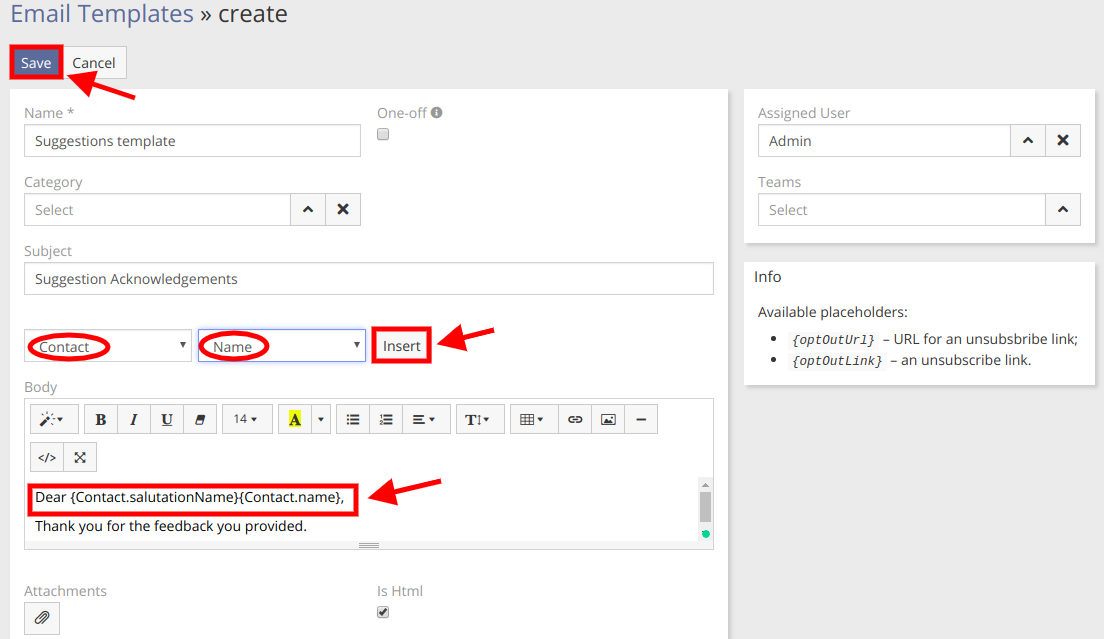Viewport: 1104px width, 639px height.
Task: Grab the editor resize handle bar
Action: pos(369,545)
